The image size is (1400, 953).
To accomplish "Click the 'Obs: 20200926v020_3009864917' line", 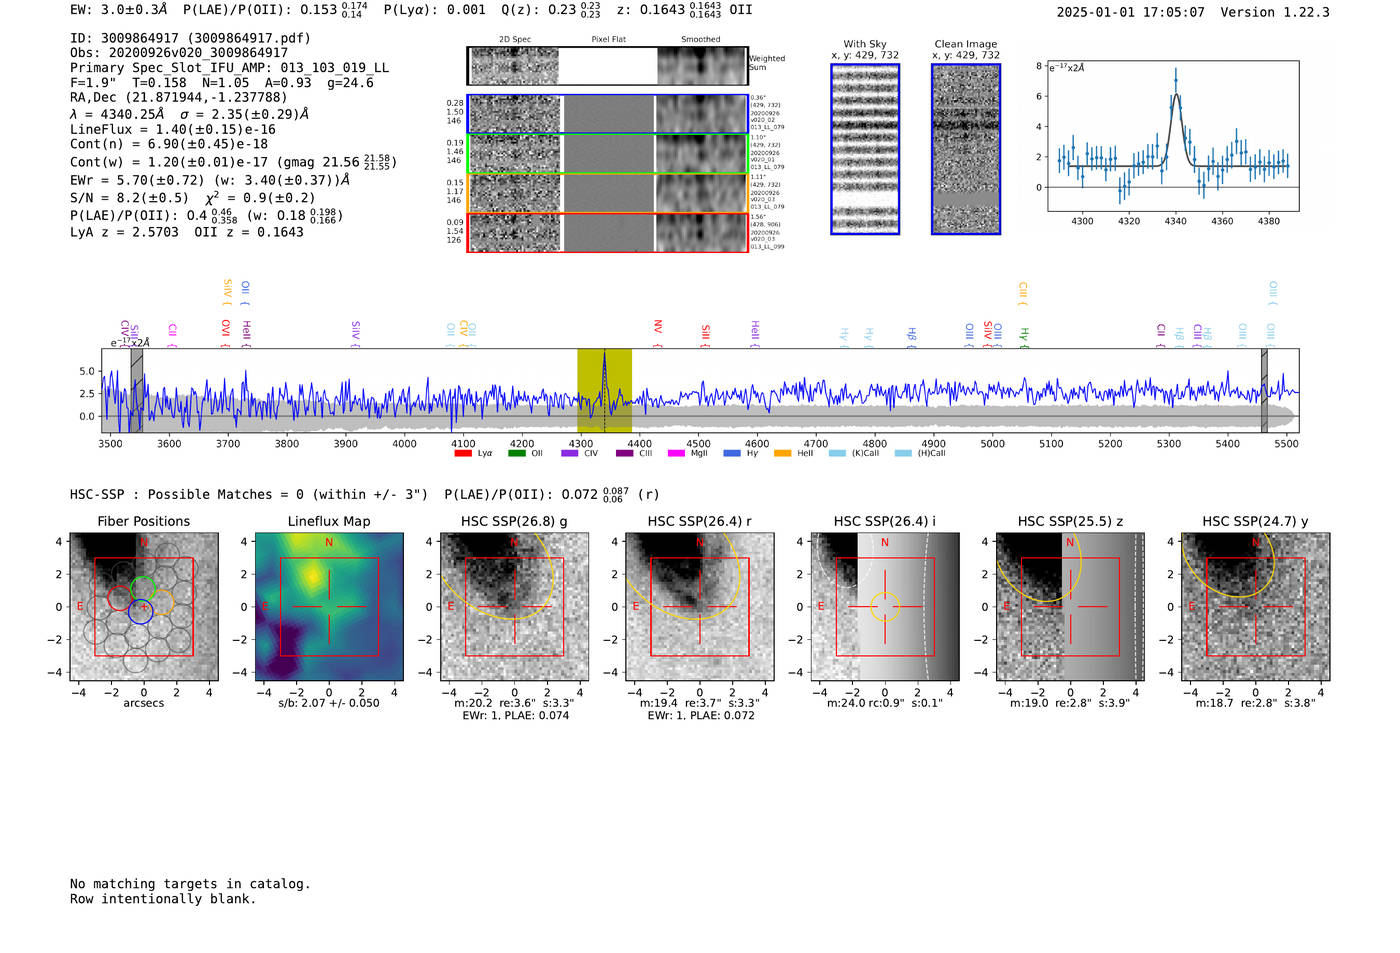I will (x=179, y=53).
